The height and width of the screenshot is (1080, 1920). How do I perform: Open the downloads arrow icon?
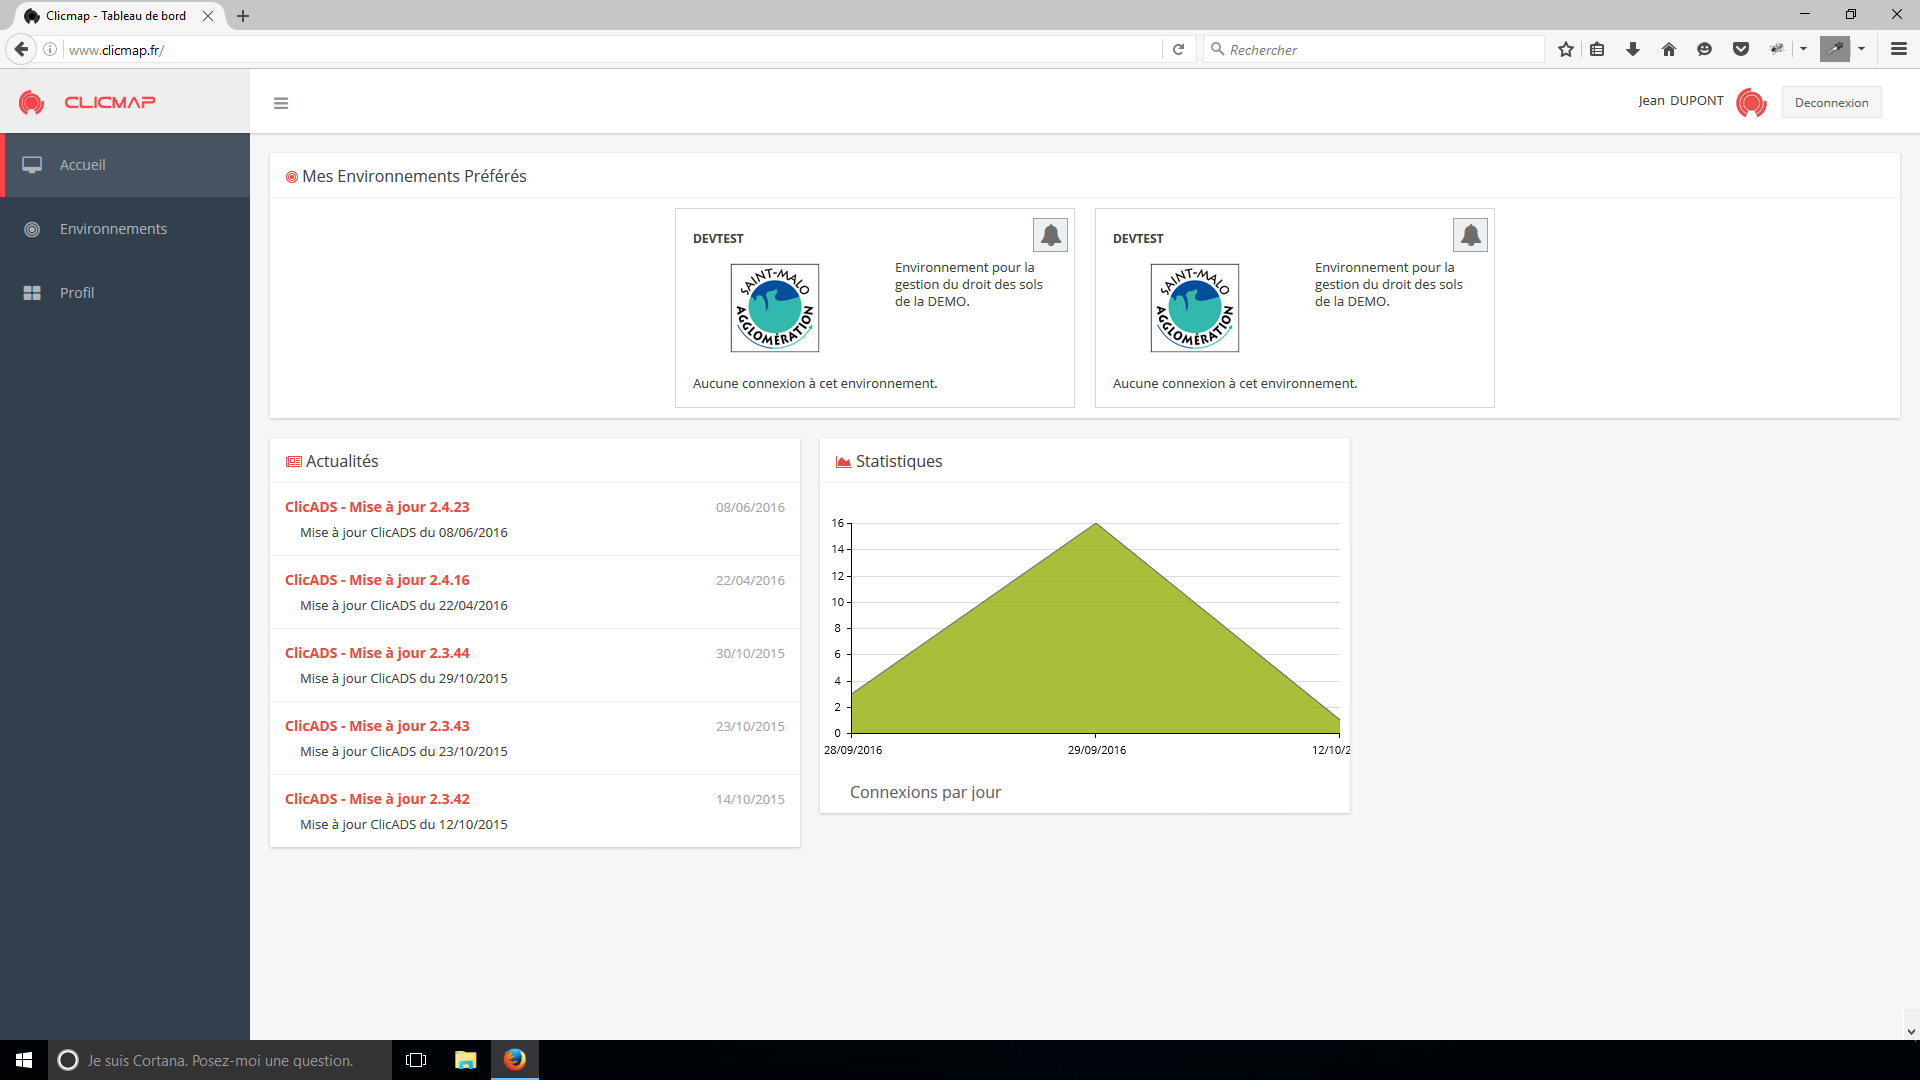[x=1633, y=49]
